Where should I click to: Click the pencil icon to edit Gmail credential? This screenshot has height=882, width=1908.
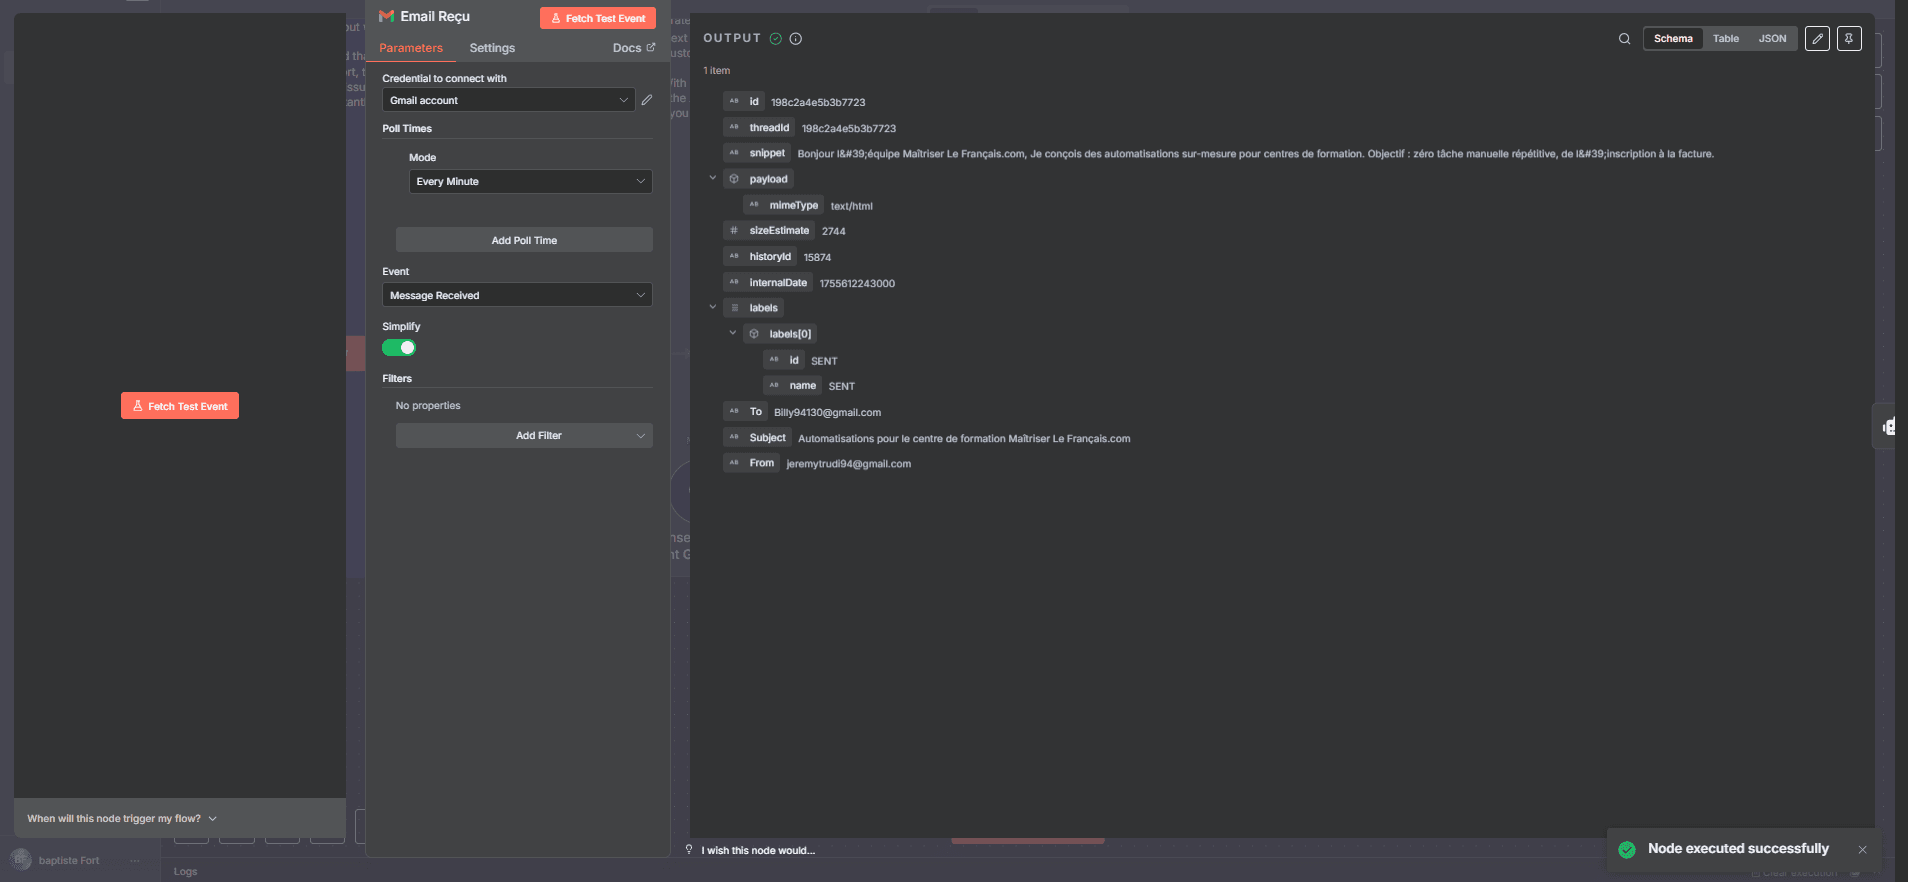tap(647, 100)
